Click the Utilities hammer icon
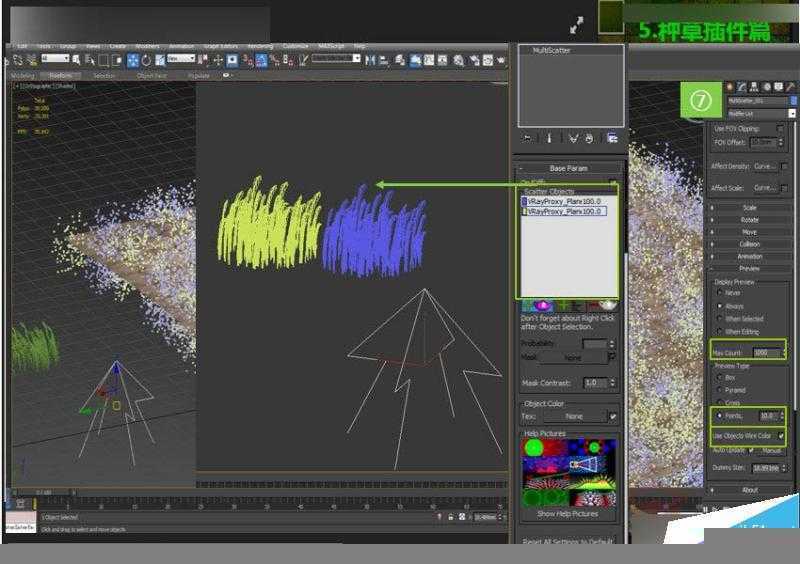 coord(790,87)
